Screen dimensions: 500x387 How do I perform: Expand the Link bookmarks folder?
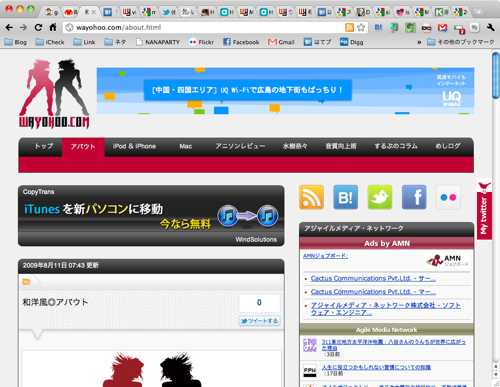pos(84,42)
